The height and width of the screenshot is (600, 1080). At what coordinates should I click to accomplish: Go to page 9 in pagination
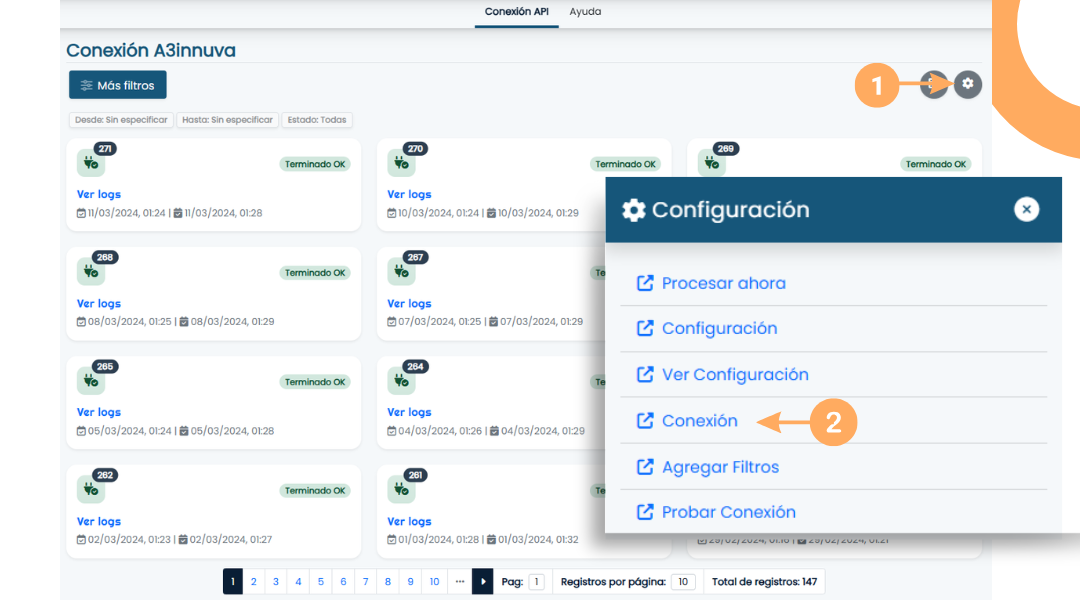tap(410, 581)
